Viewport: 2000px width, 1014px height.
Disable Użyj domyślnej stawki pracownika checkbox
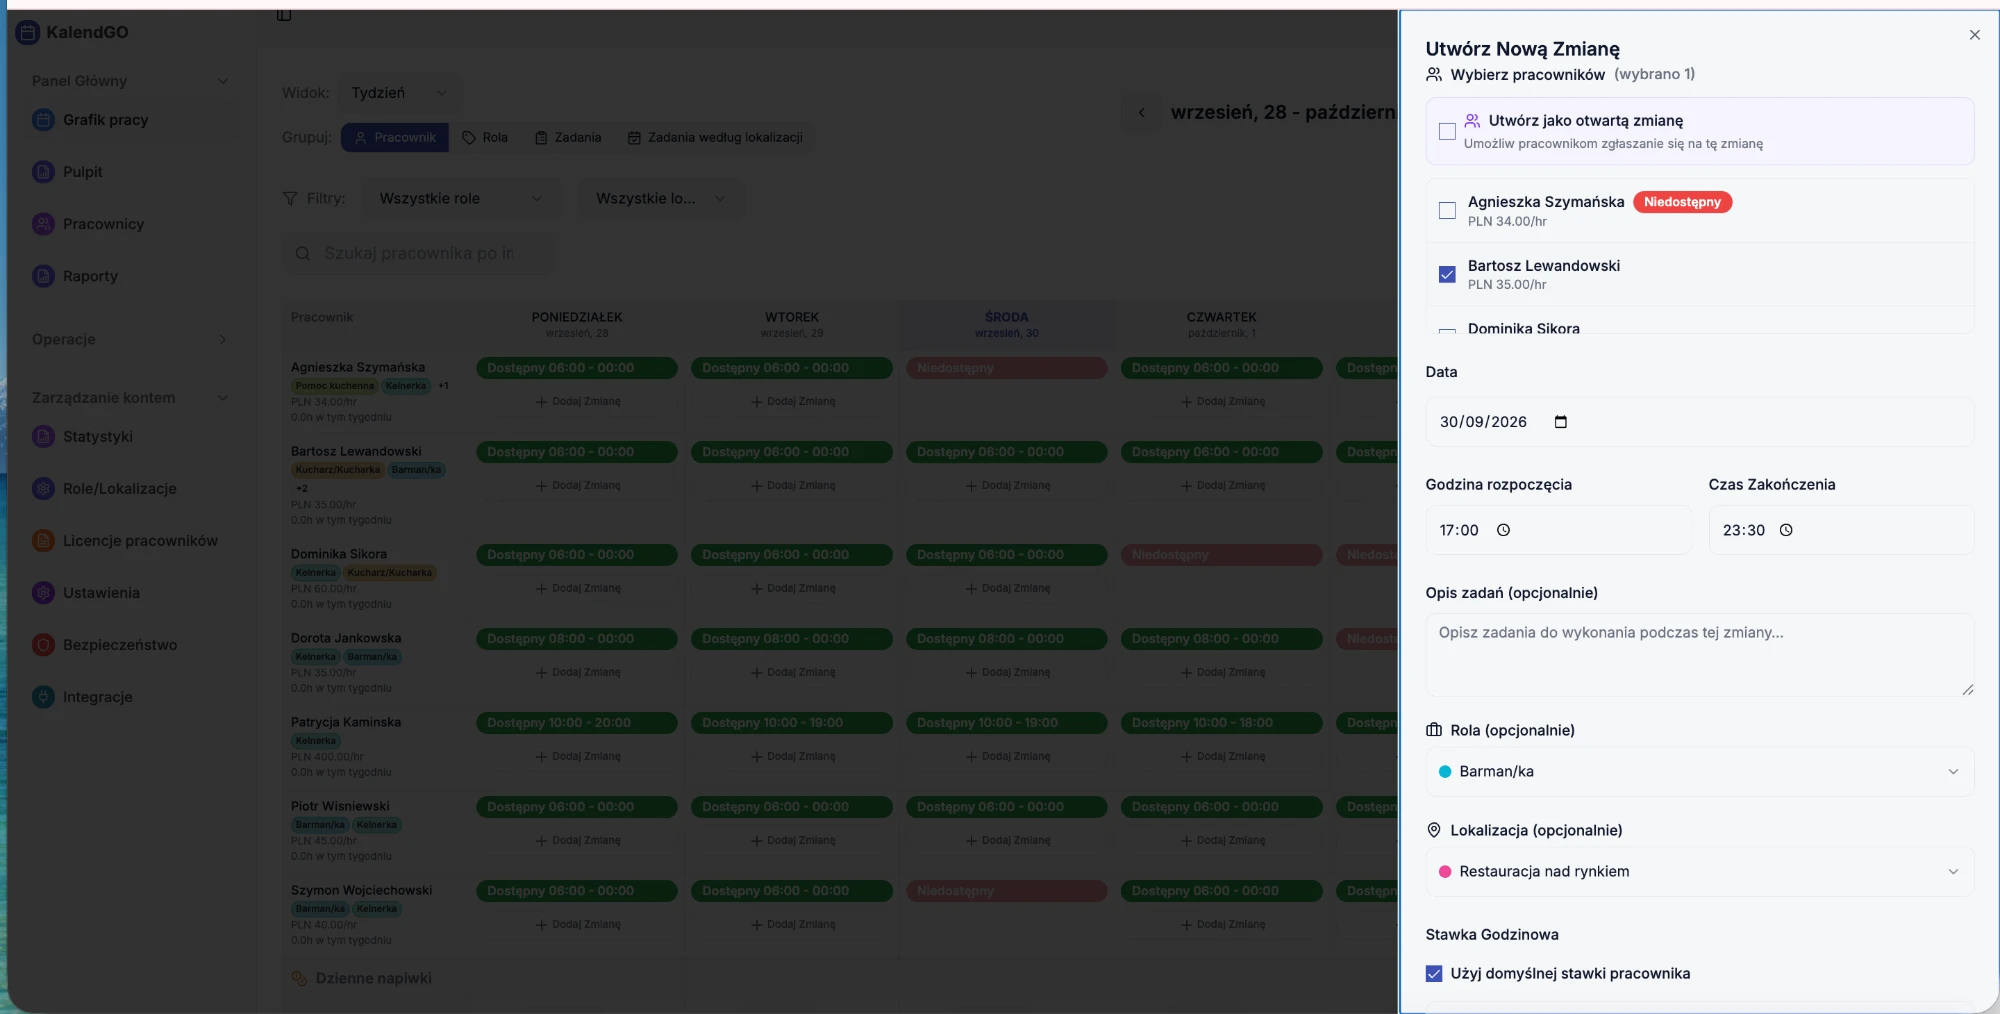coord(1434,973)
